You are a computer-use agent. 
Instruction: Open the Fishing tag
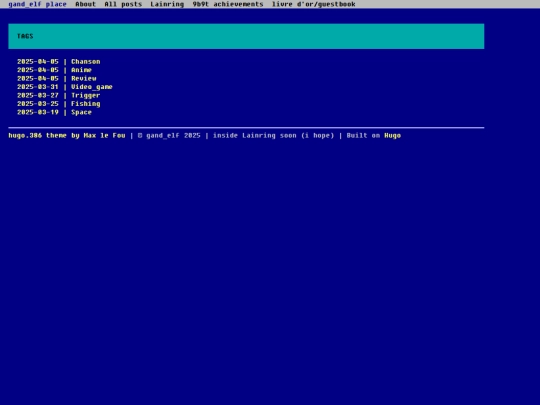(85, 104)
